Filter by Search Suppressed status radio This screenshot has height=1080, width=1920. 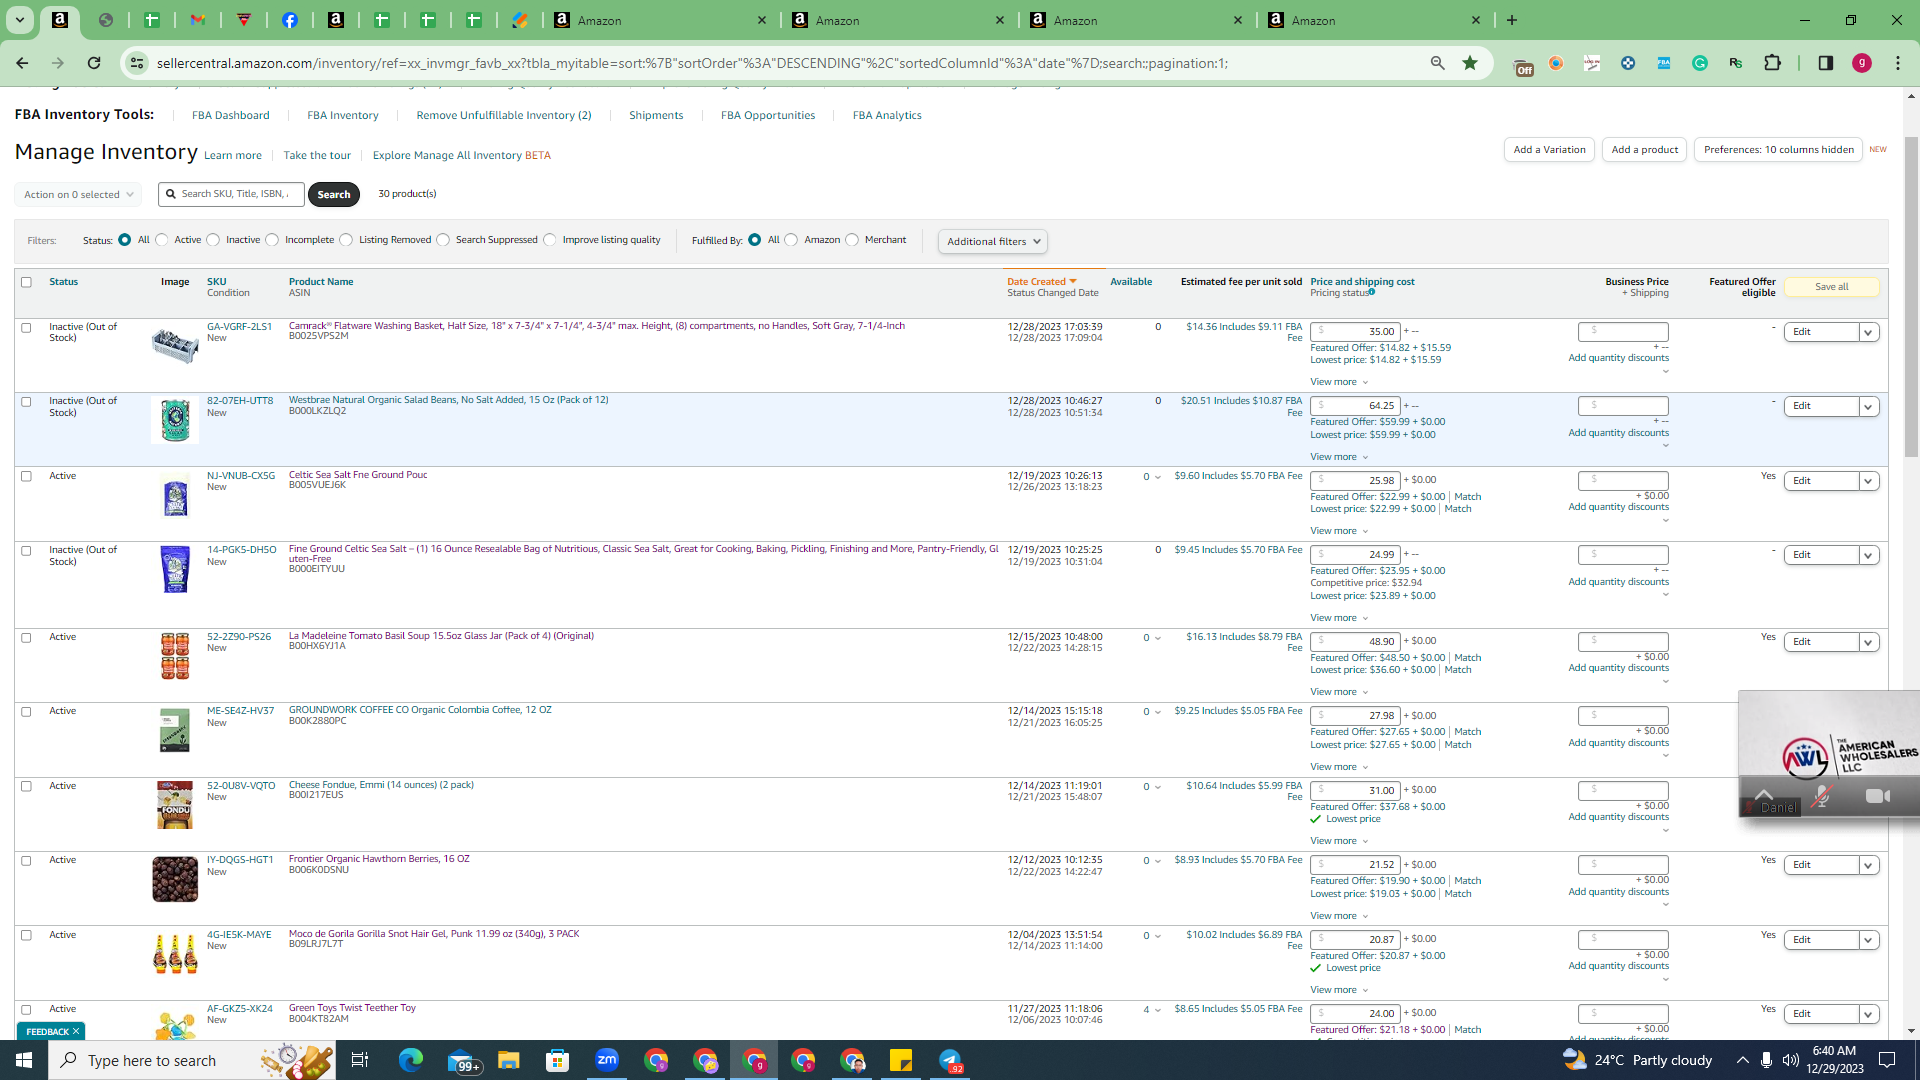[x=443, y=240]
